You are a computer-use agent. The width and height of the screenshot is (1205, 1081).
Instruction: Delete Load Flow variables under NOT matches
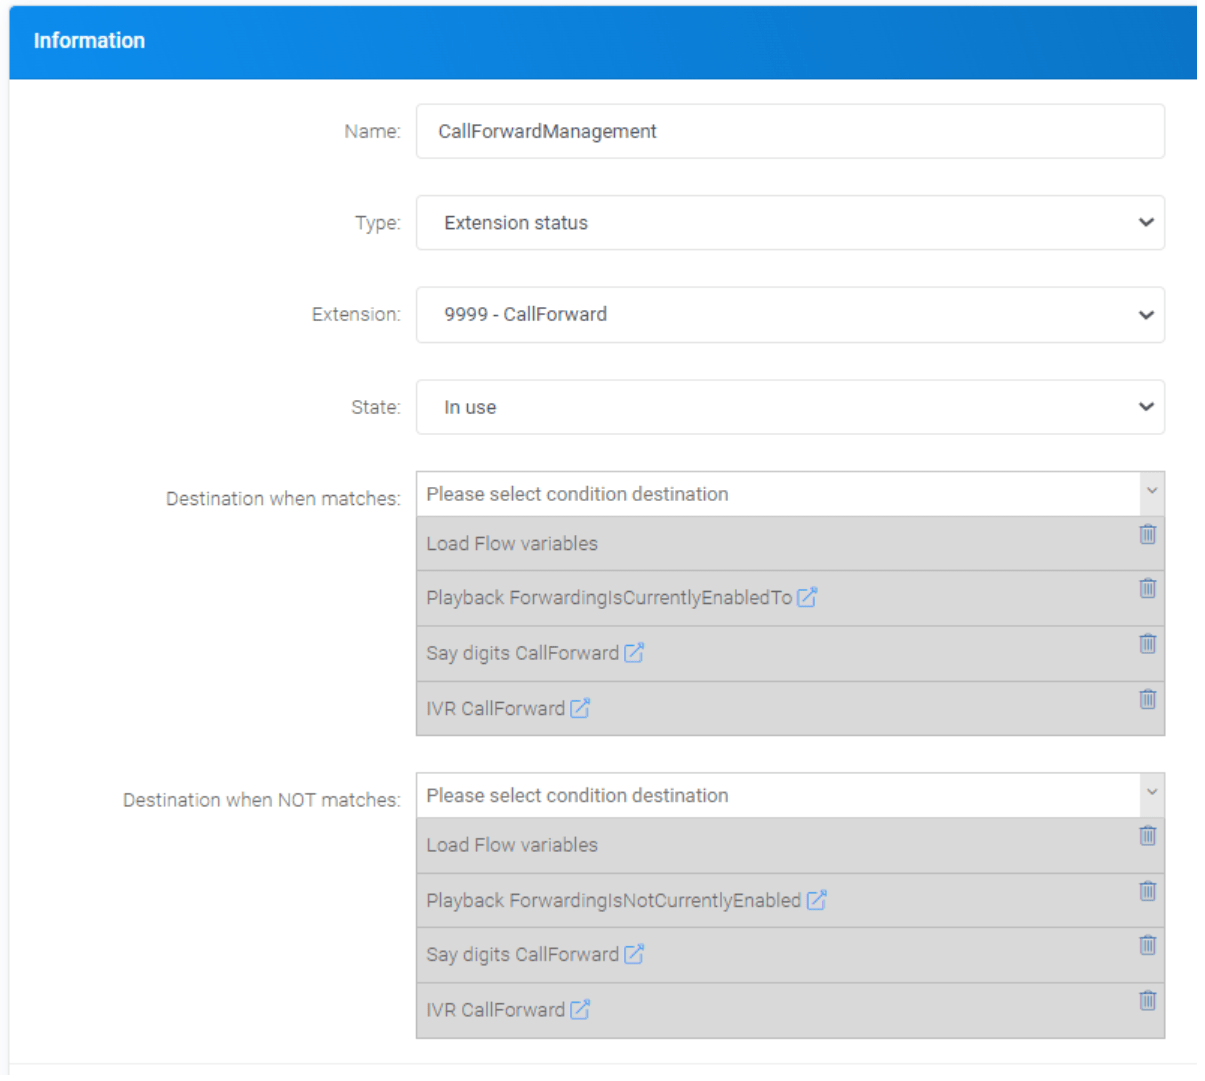coord(1147,835)
